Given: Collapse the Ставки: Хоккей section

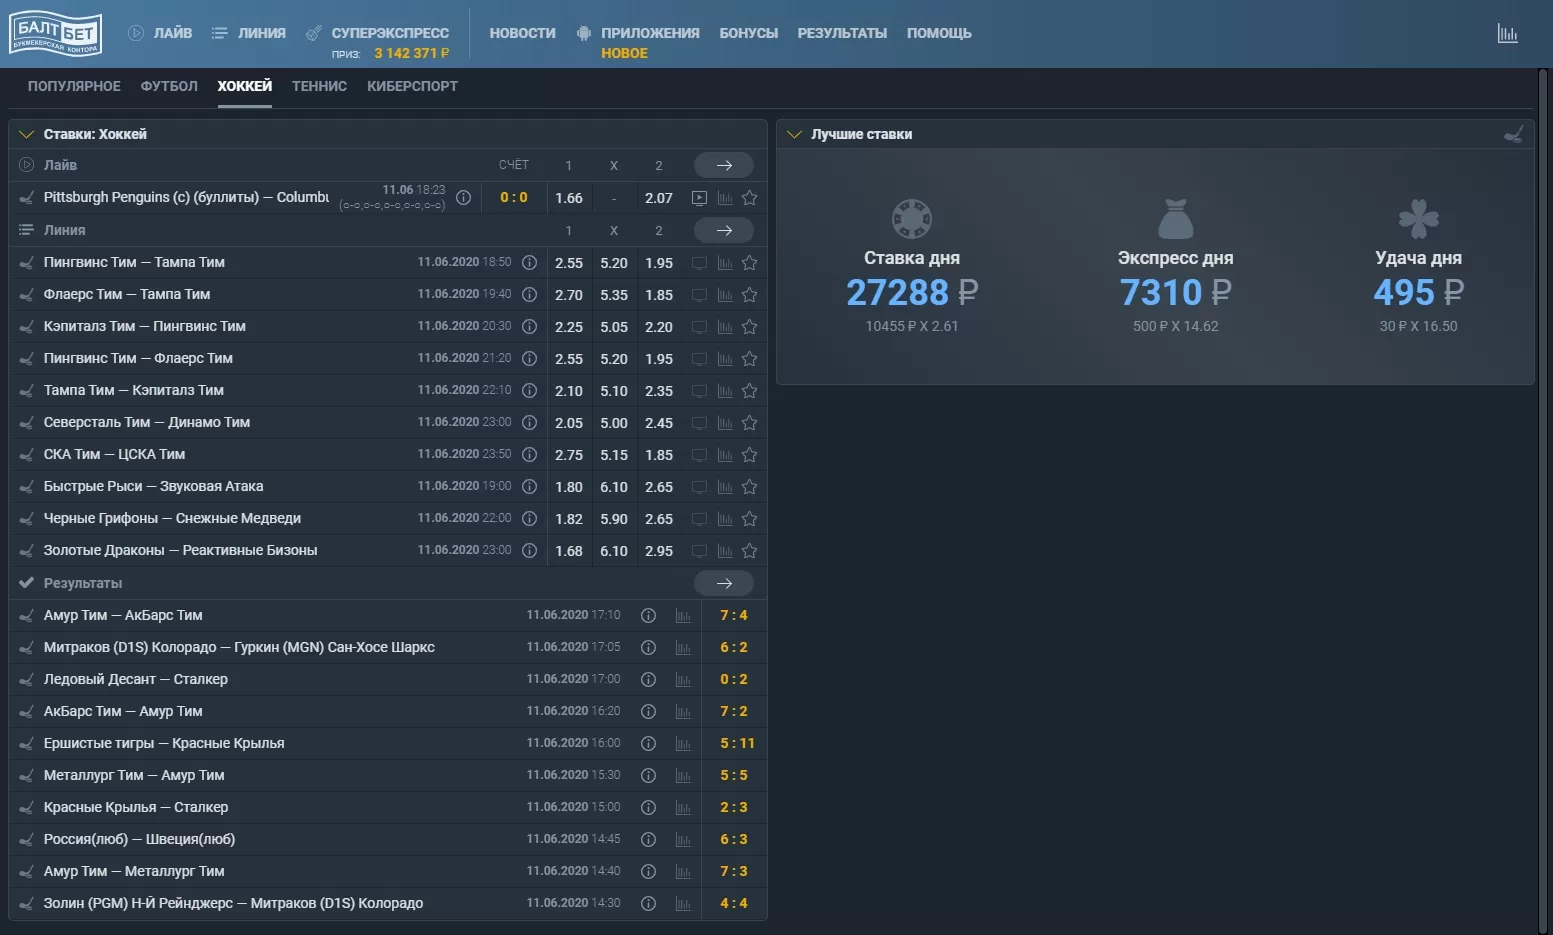Looking at the screenshot, I should 25,133.
